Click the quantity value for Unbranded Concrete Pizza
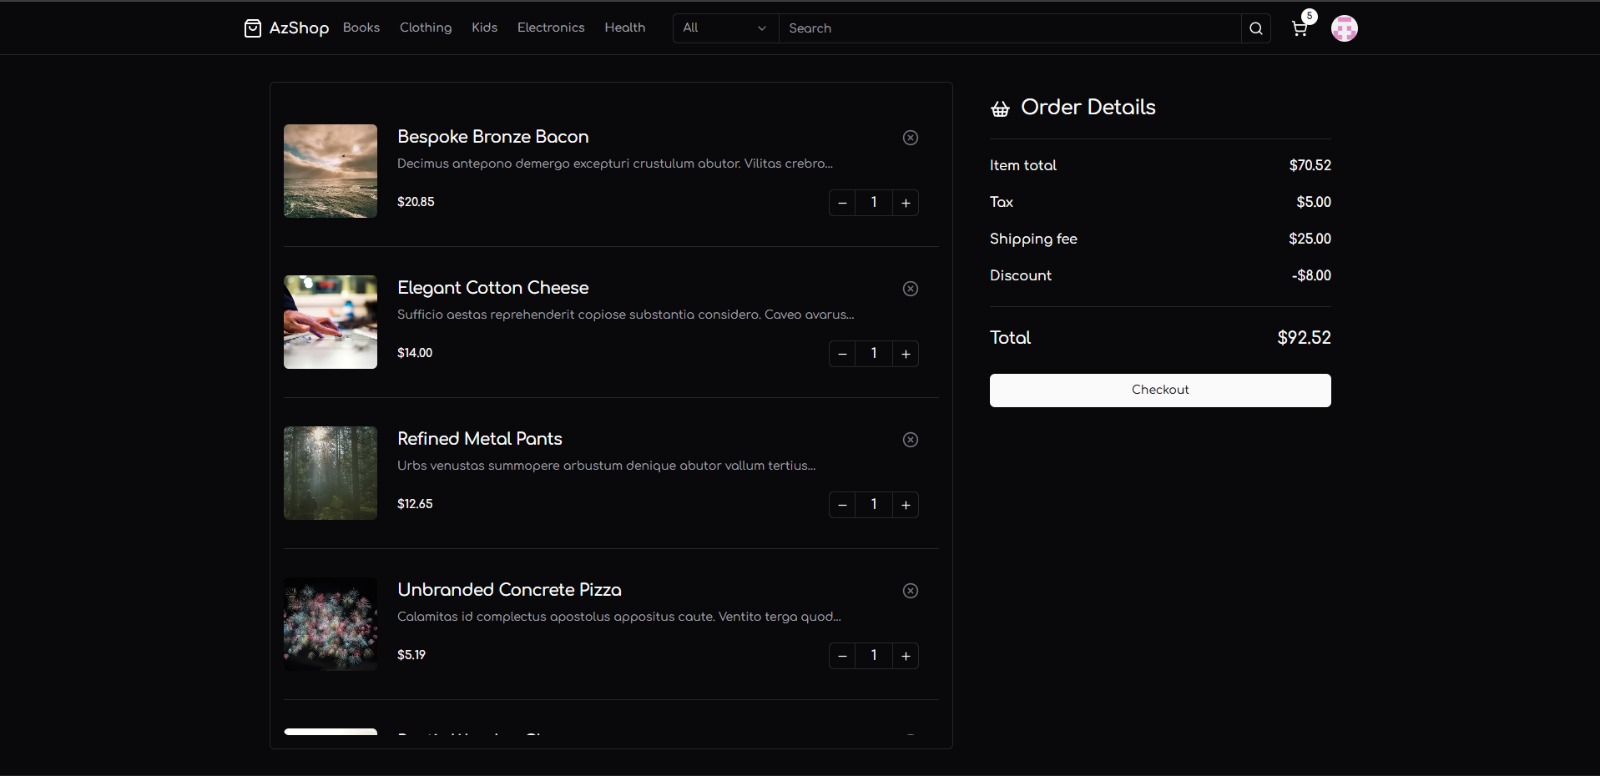1600x776 pixels. click(x=874, y=656)
